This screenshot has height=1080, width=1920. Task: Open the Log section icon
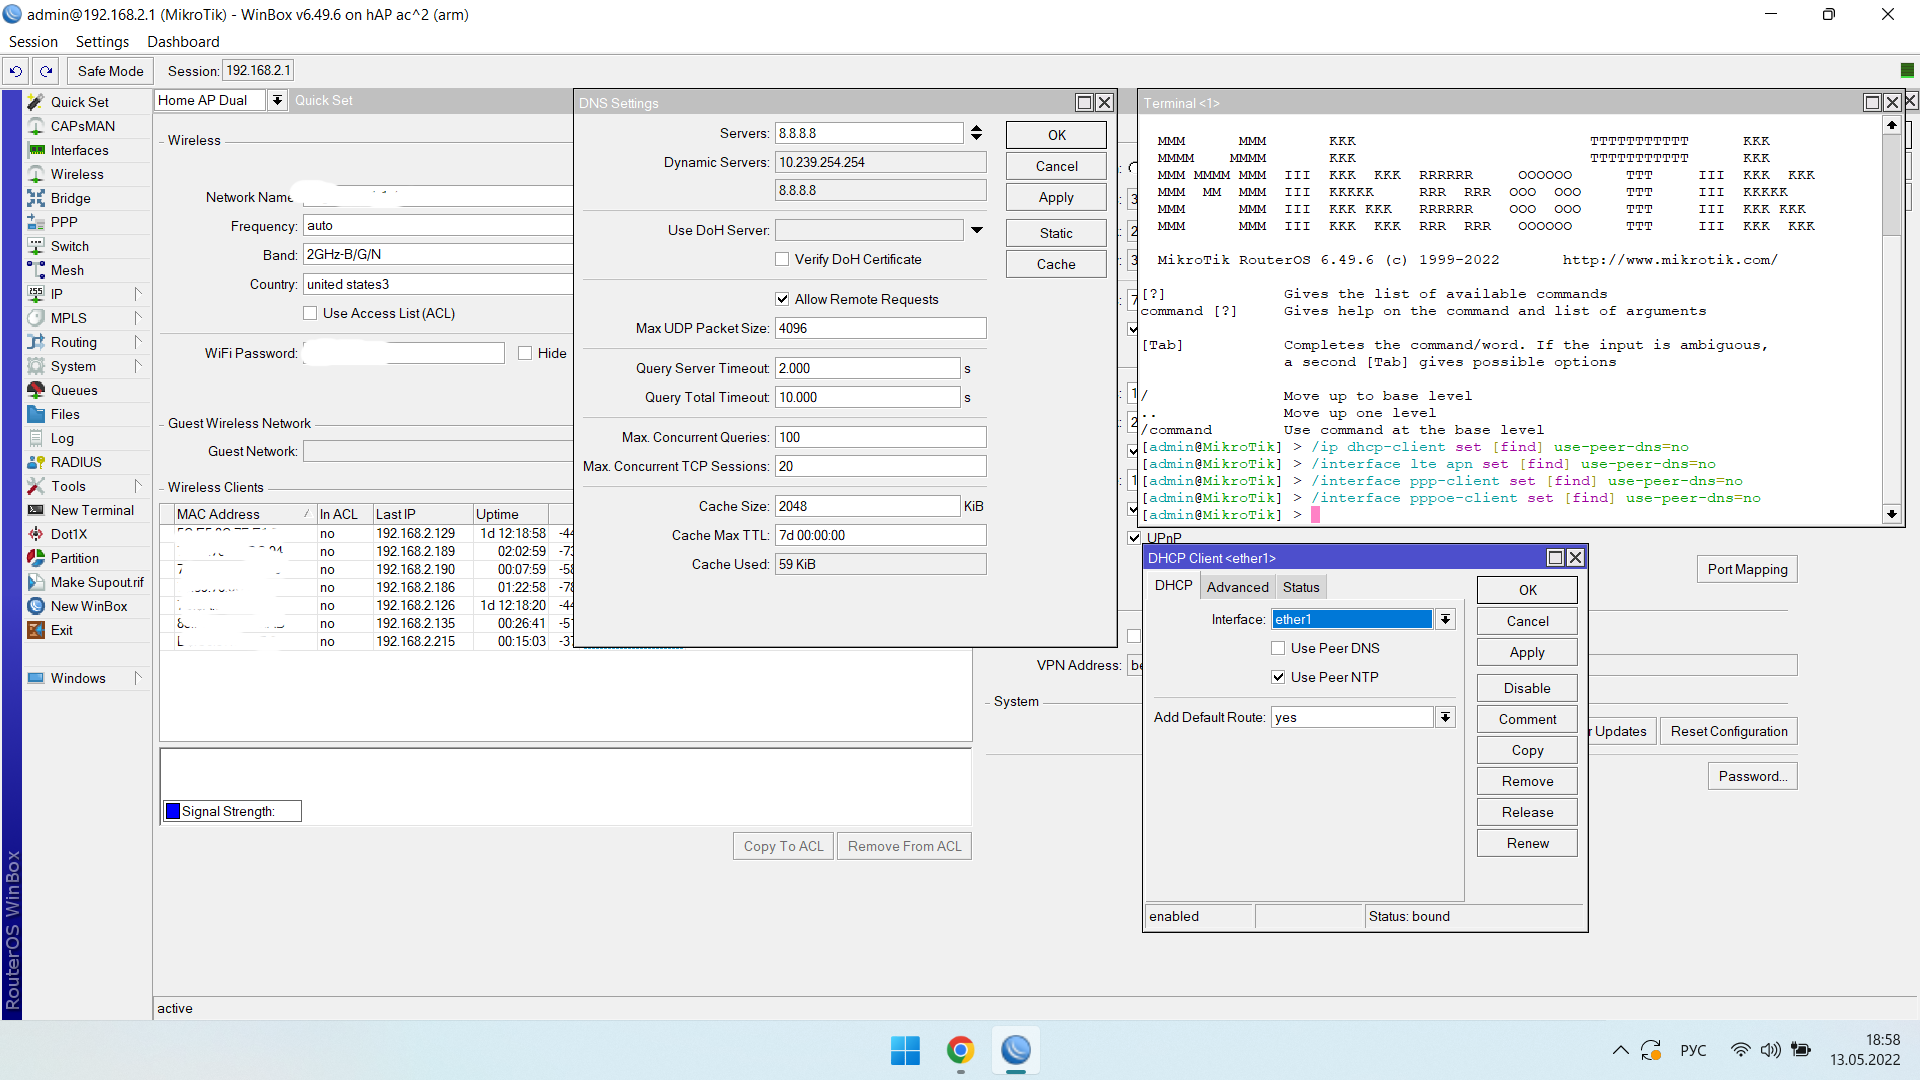coord(36,438)
